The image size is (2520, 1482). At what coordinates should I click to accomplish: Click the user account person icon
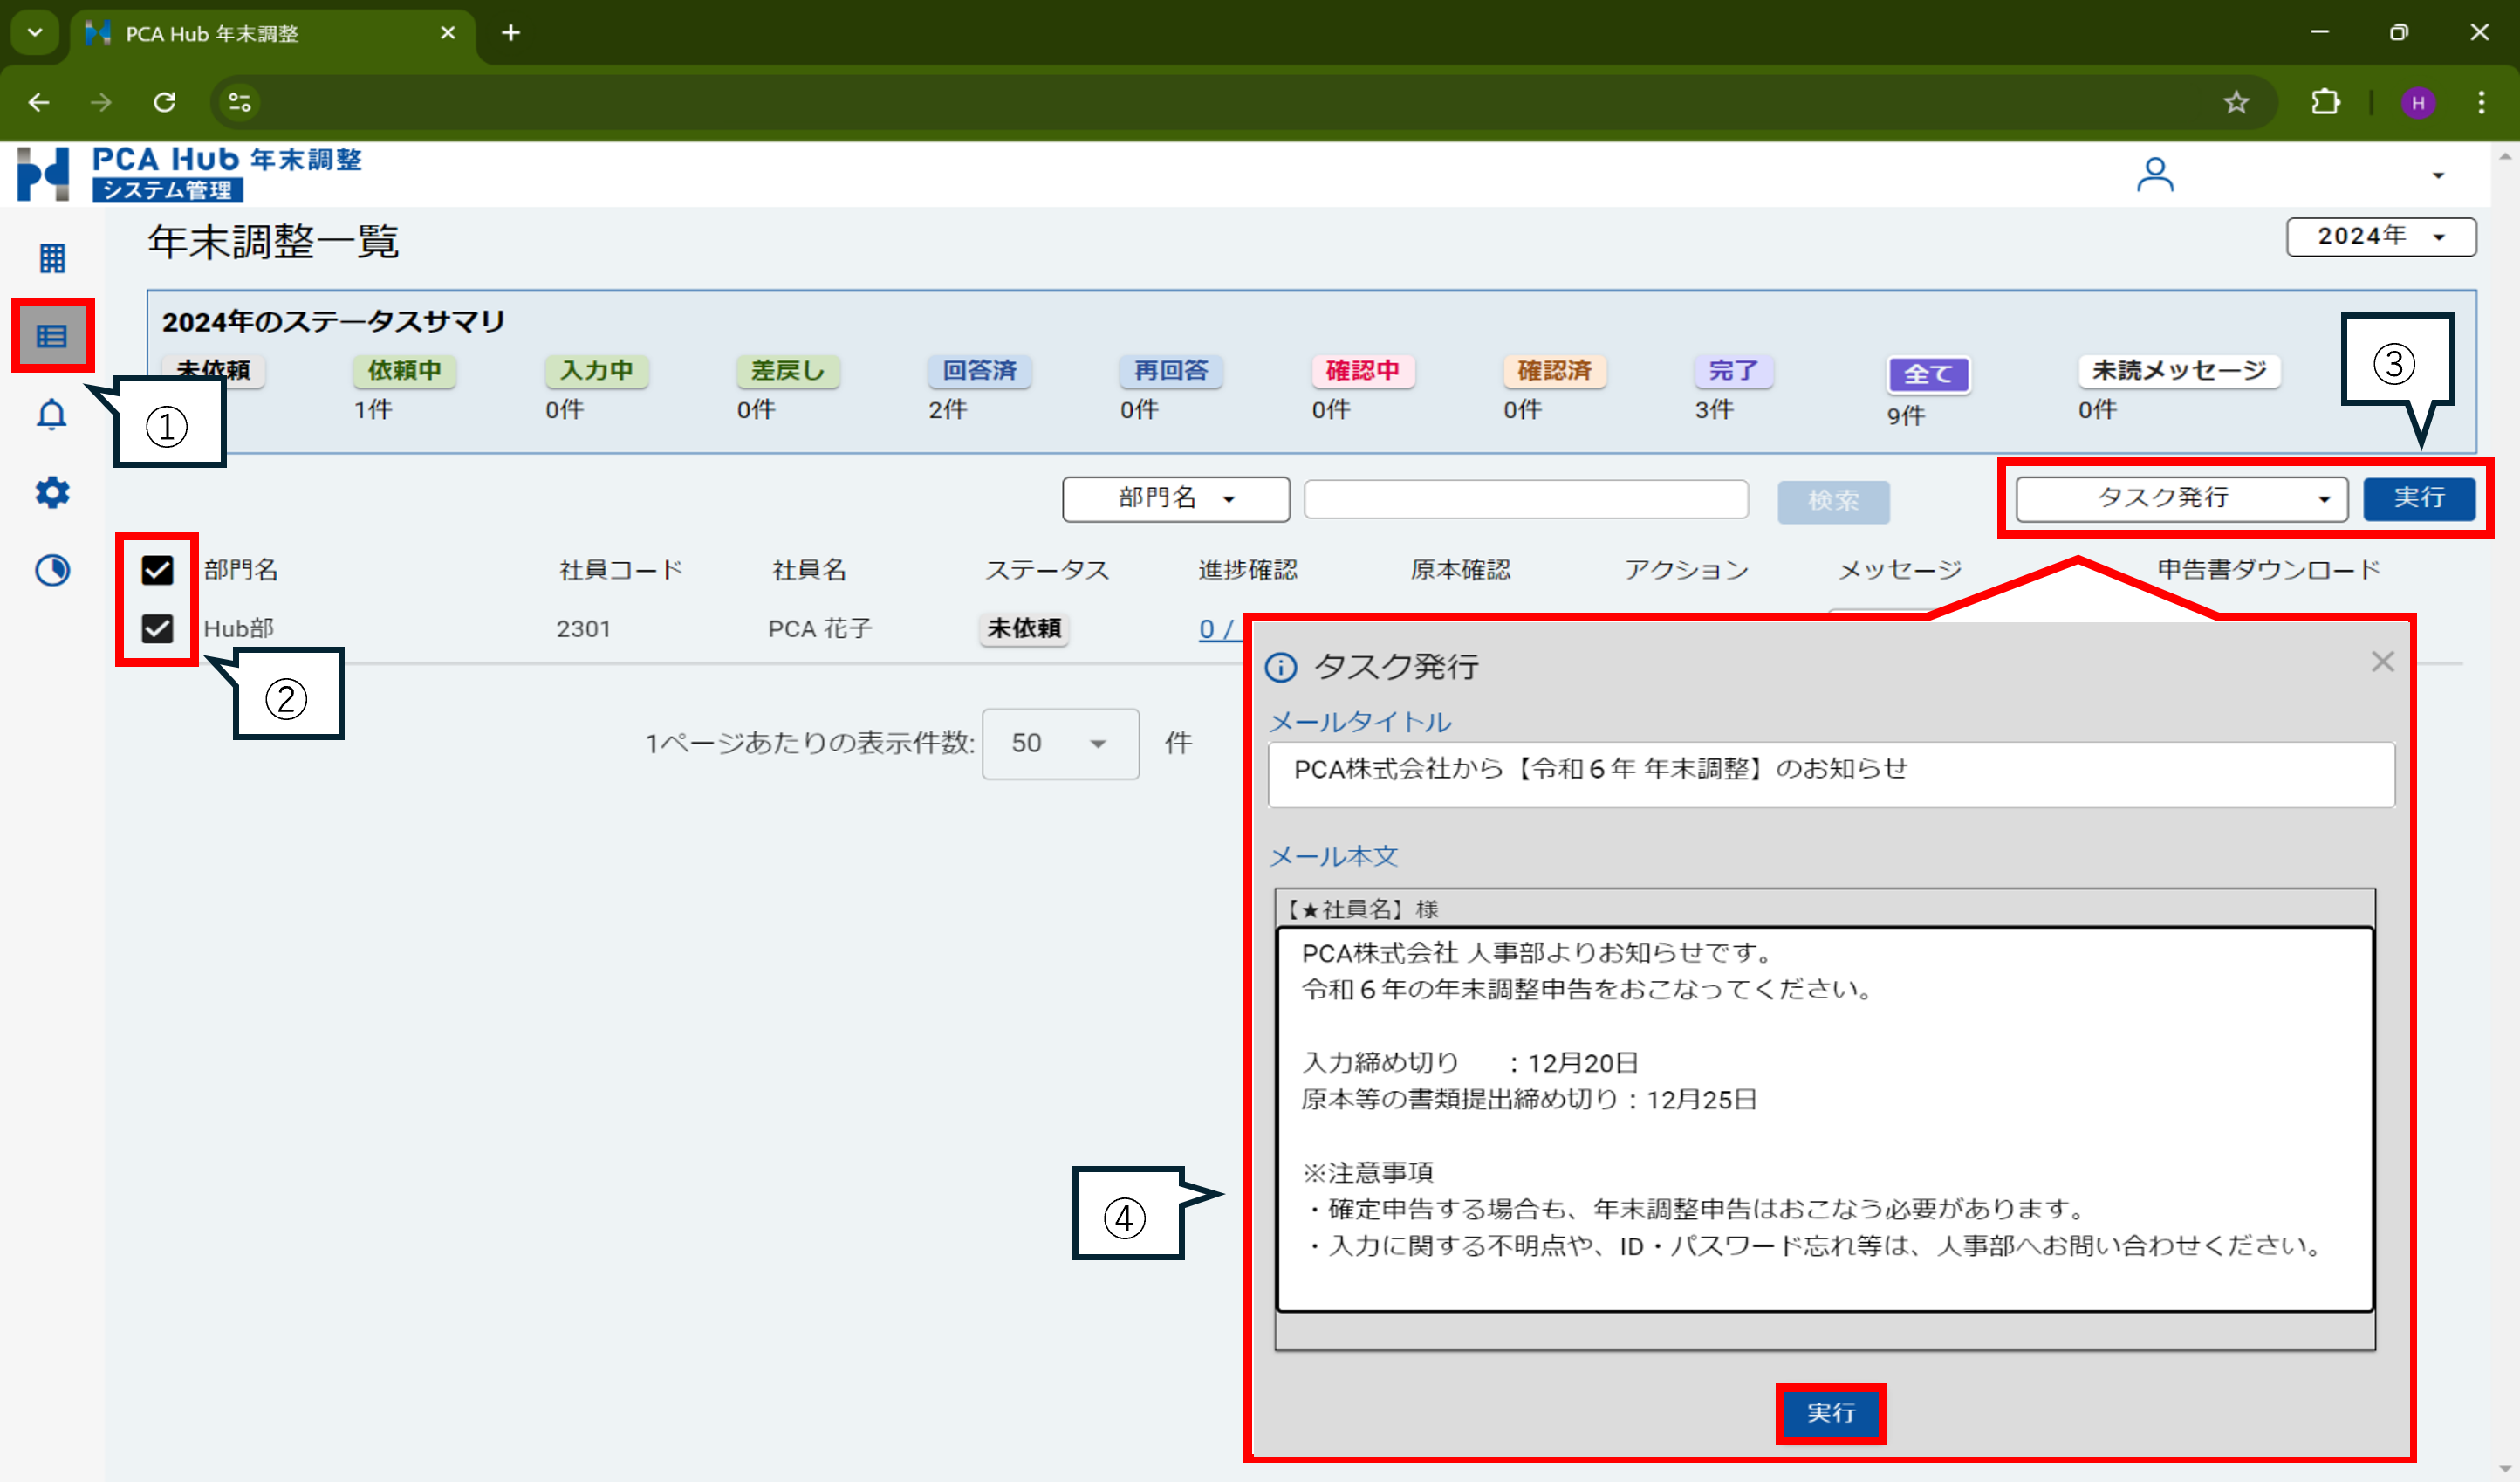2155,174
